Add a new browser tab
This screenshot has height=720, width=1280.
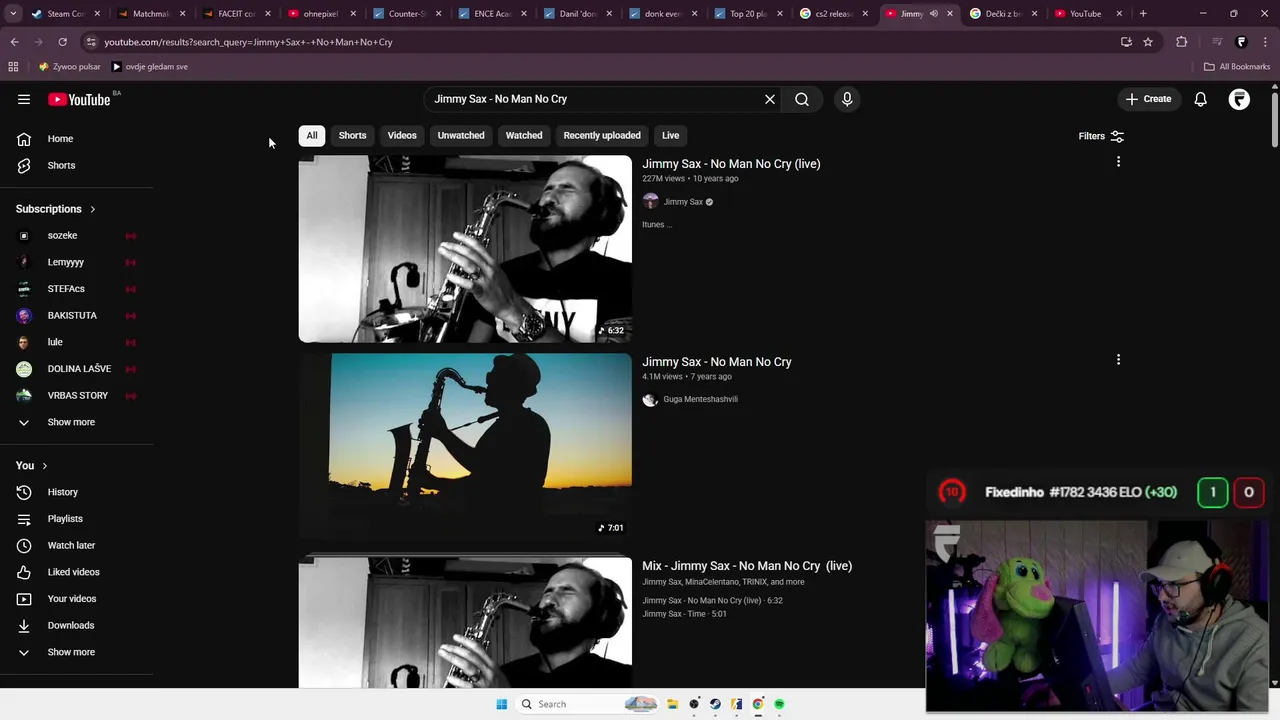[x=1143, y=14]
